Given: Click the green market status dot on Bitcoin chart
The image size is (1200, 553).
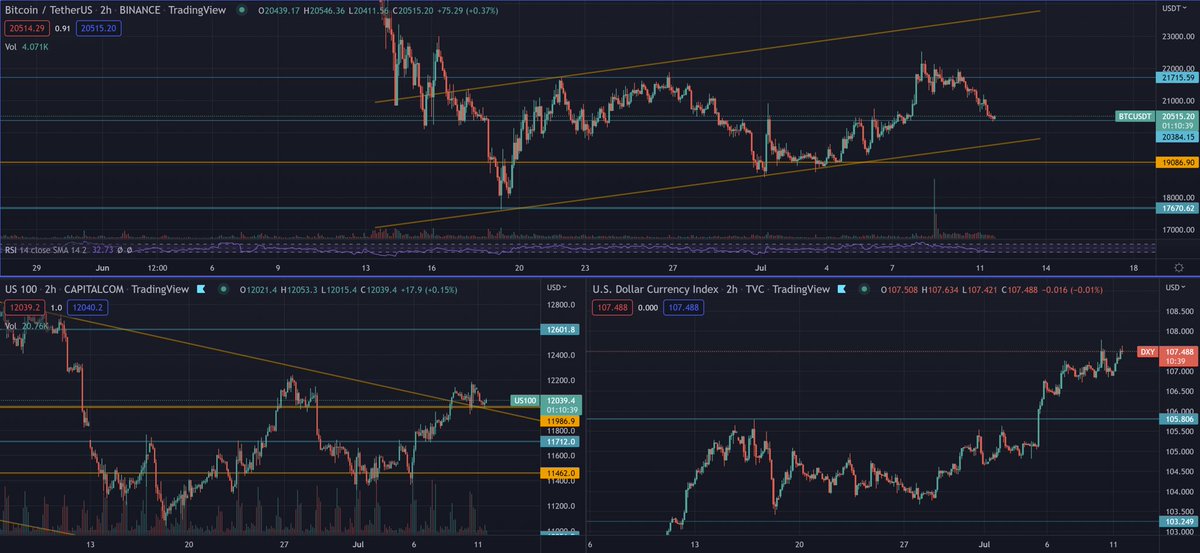Looking at the screenshot, I should click(x=243, y=11).
